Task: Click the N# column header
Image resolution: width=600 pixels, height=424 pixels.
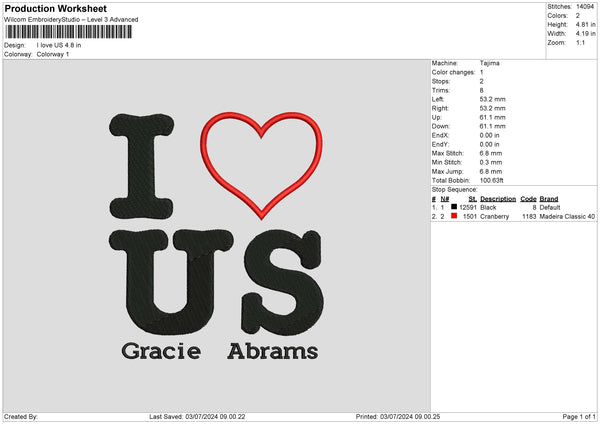Action: tap(445, 199)
